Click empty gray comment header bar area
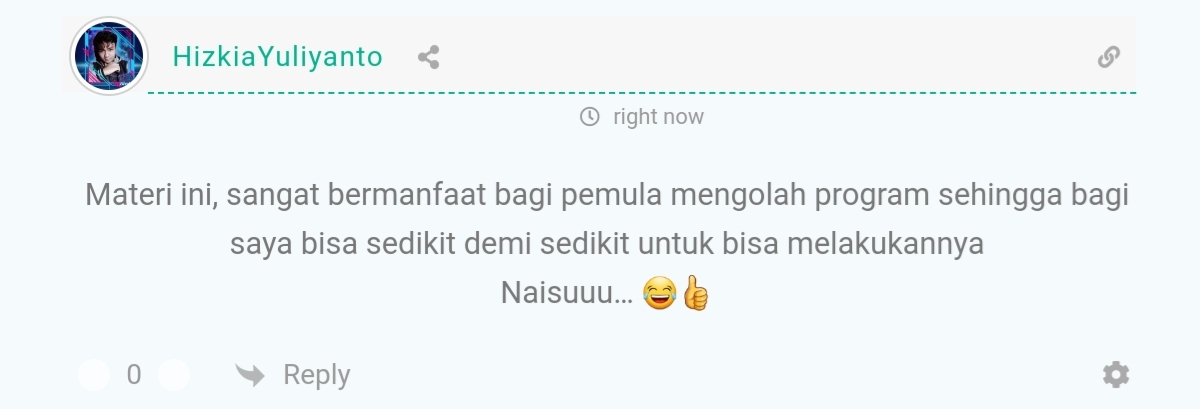1200x409 pixels. click(760, 55)
